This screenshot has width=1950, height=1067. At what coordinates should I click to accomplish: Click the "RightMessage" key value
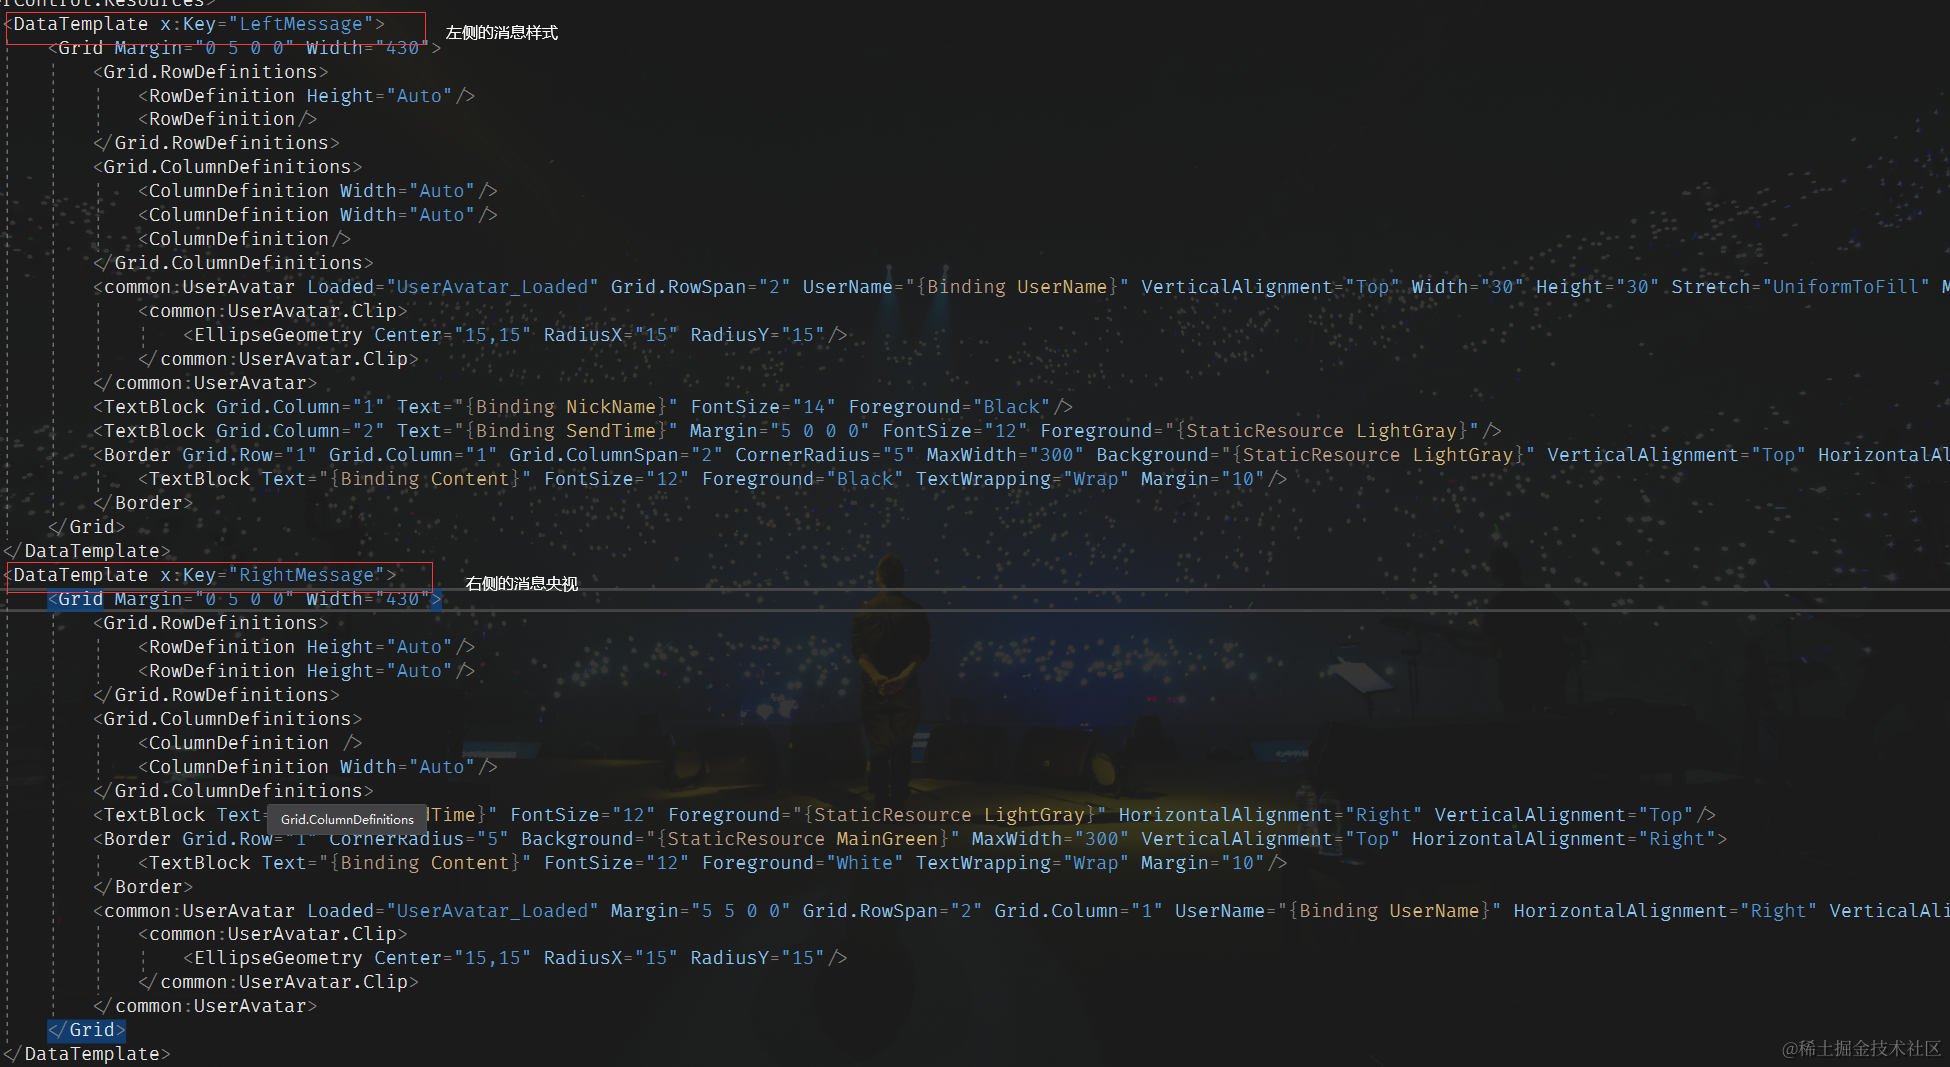point(306,575)
